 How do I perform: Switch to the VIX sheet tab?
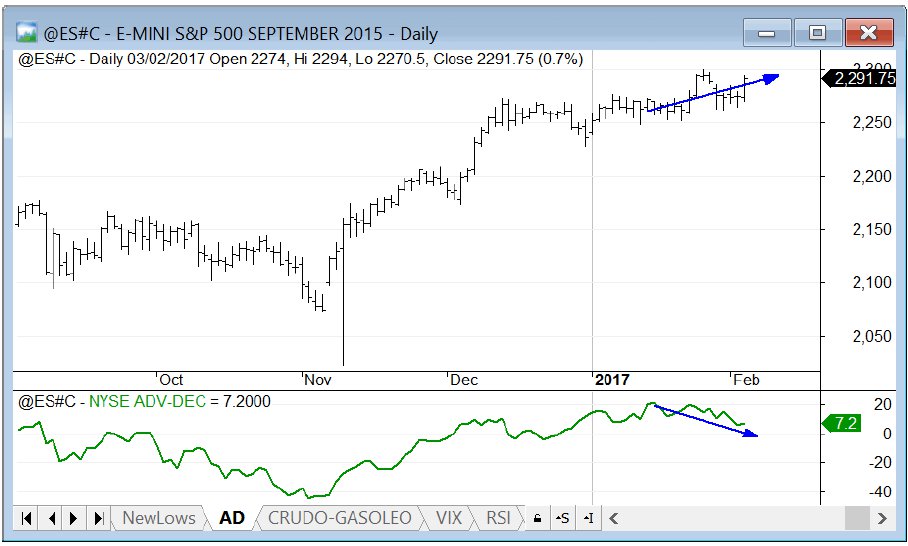pos(449,518)
